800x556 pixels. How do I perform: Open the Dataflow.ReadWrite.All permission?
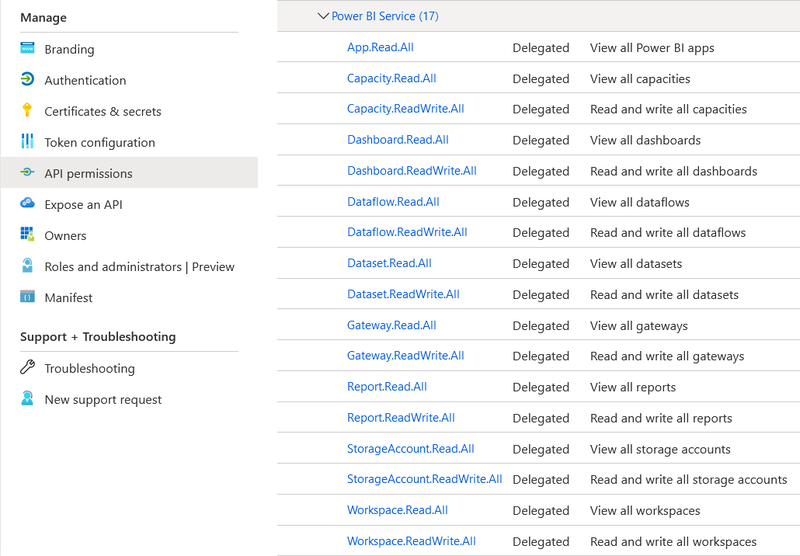407,232
